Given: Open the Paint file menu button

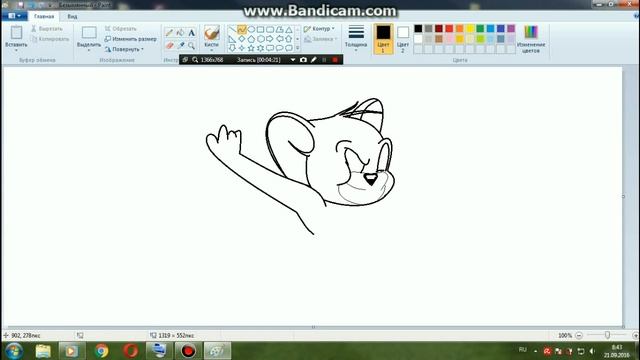Looking at the screenshot, I should (14, 16).
